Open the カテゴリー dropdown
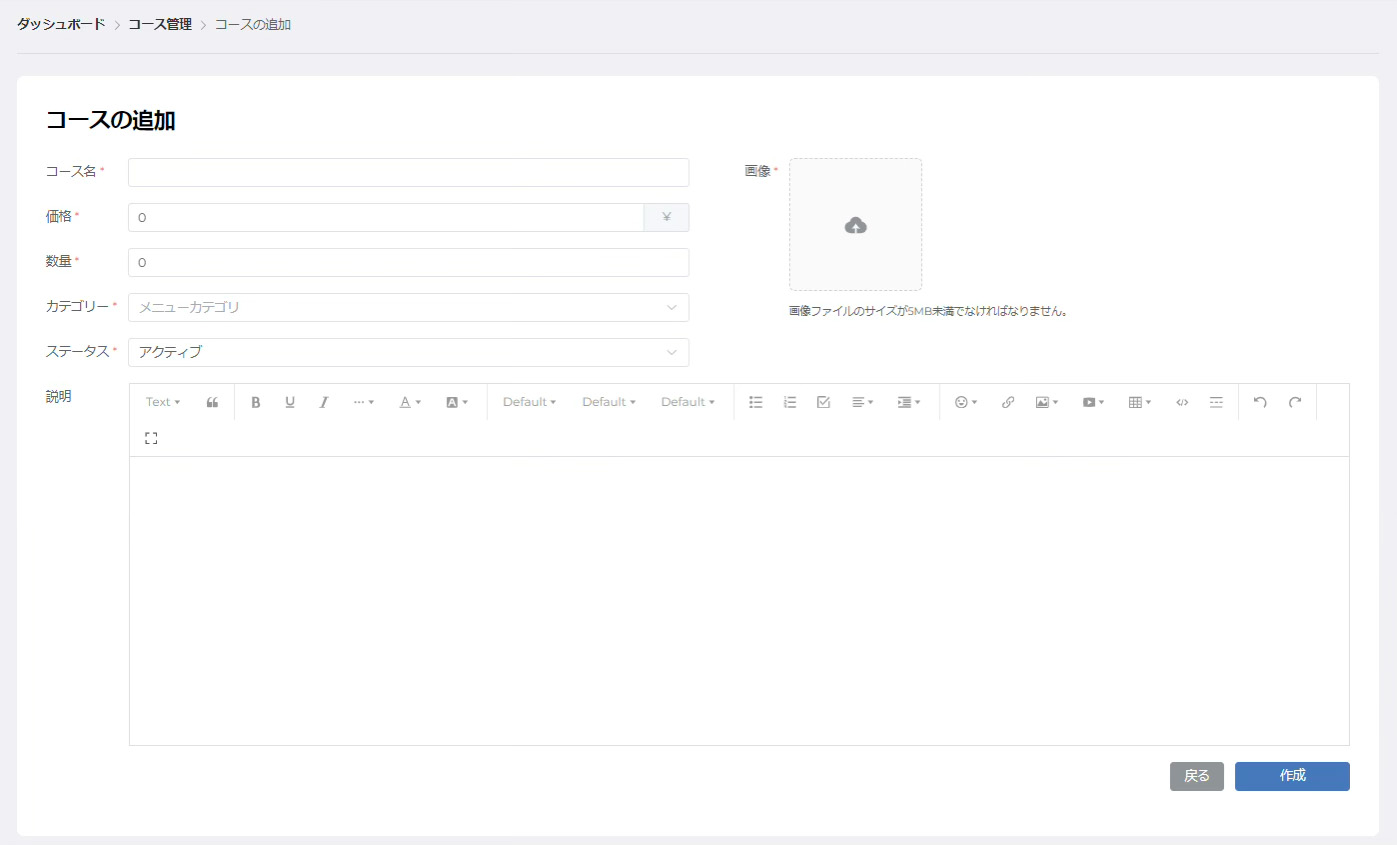 click(408, 308)
